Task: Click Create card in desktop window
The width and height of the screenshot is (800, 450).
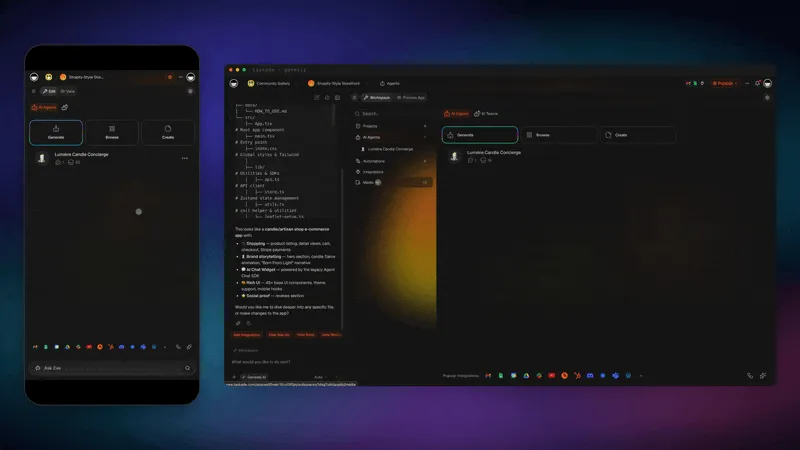Action: point(638,135)
